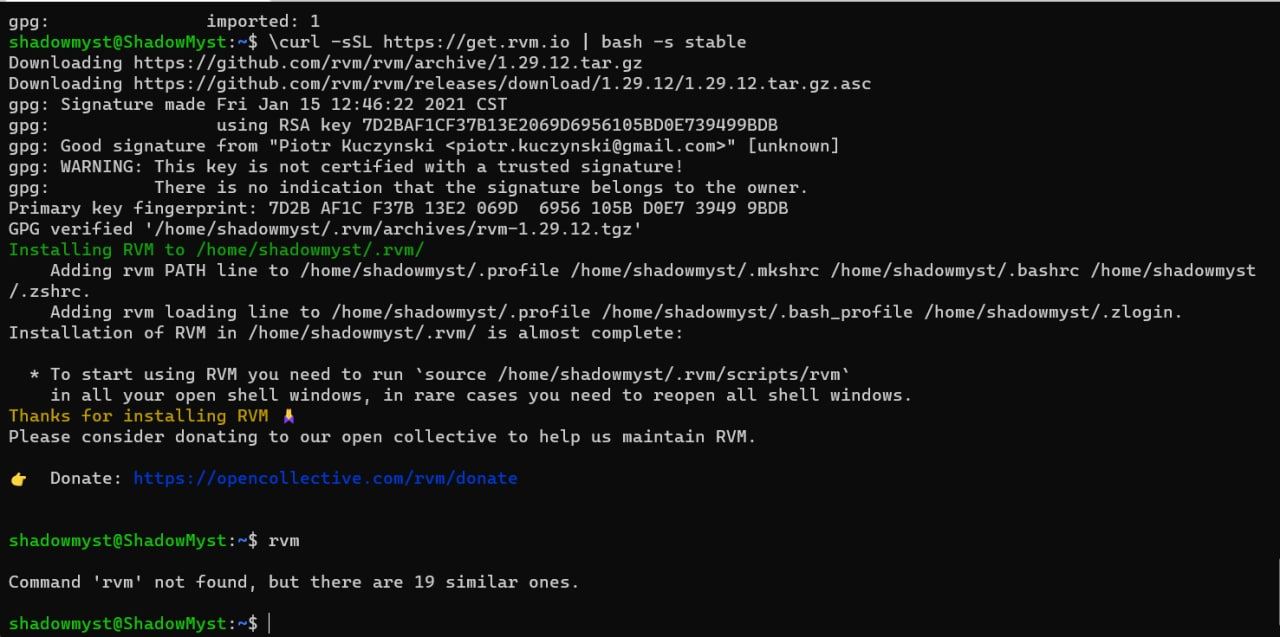
Task: Place cursor at the final shell prompt
Action: [x=269, y=623]
